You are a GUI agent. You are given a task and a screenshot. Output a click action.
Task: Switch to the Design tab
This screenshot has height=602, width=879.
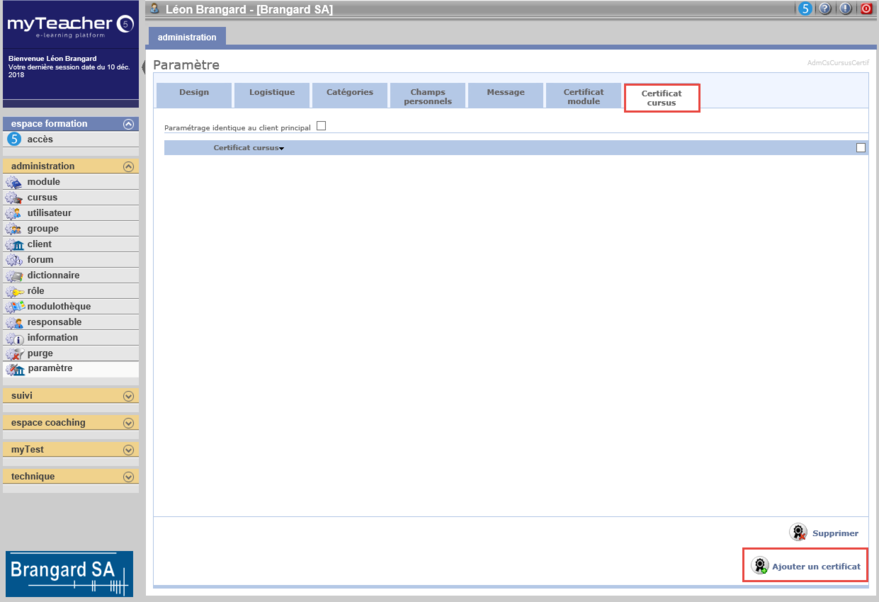pos(194,93)
